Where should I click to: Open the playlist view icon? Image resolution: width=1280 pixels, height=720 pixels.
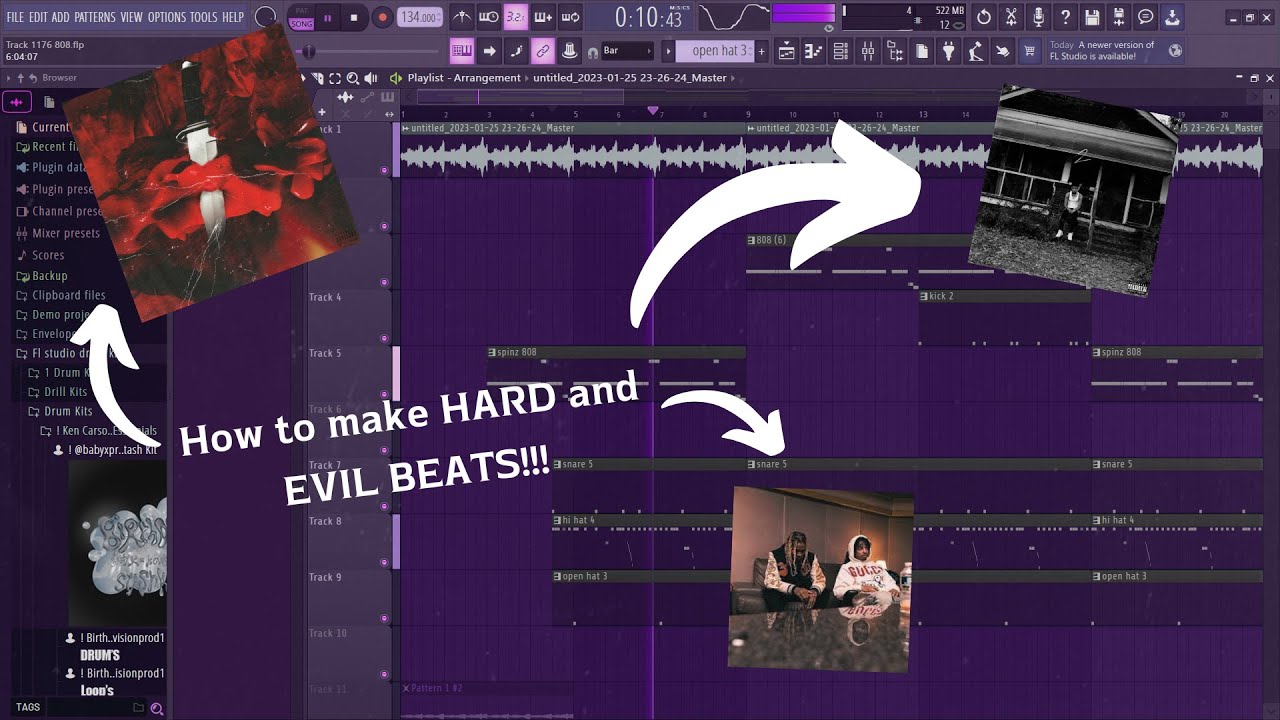[787, 51]
